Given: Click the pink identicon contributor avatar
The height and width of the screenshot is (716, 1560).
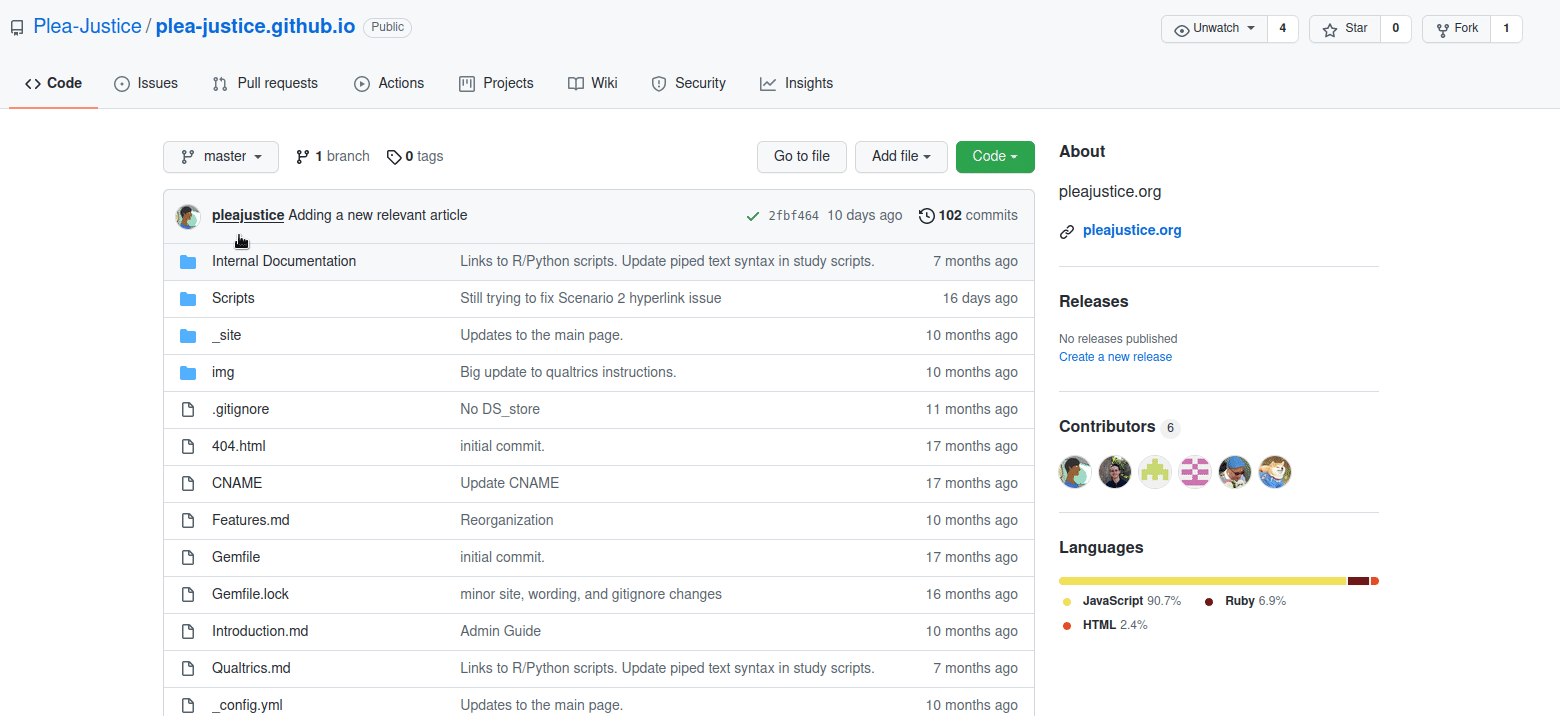Looking at the screenshot, I should (x=1195, y=472).
